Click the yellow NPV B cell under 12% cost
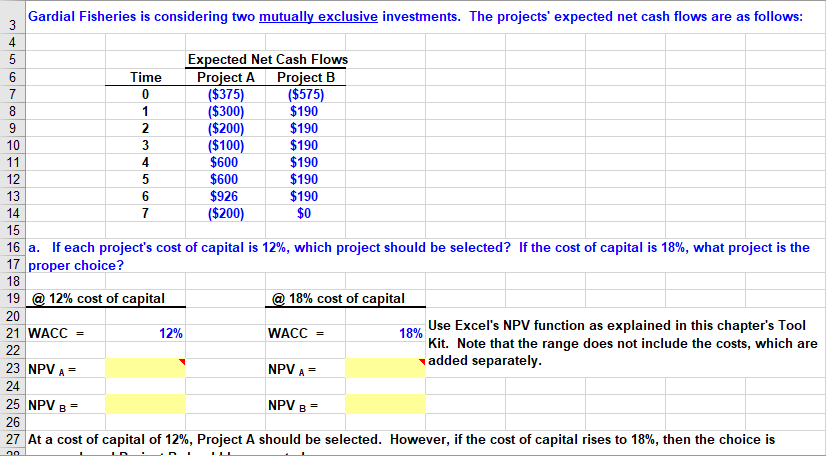 [145, 404]
